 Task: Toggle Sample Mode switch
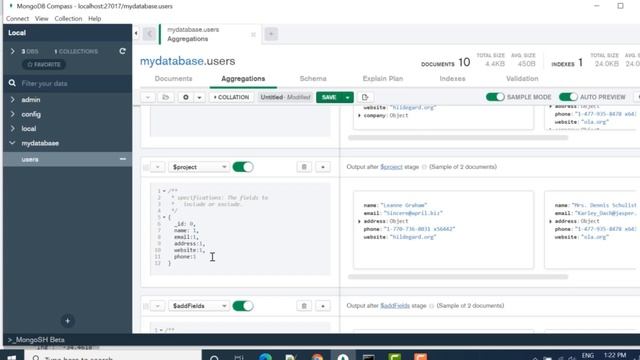tap(495, 97)
